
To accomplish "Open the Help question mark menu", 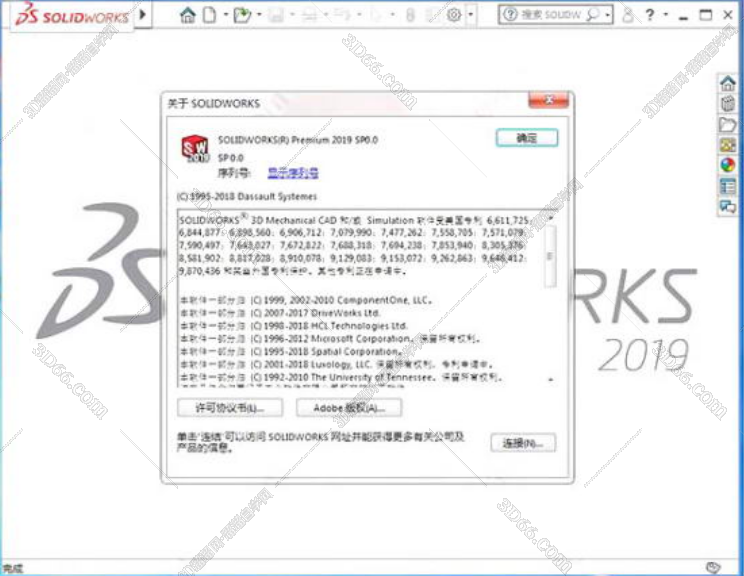I will tap(650, 15).
